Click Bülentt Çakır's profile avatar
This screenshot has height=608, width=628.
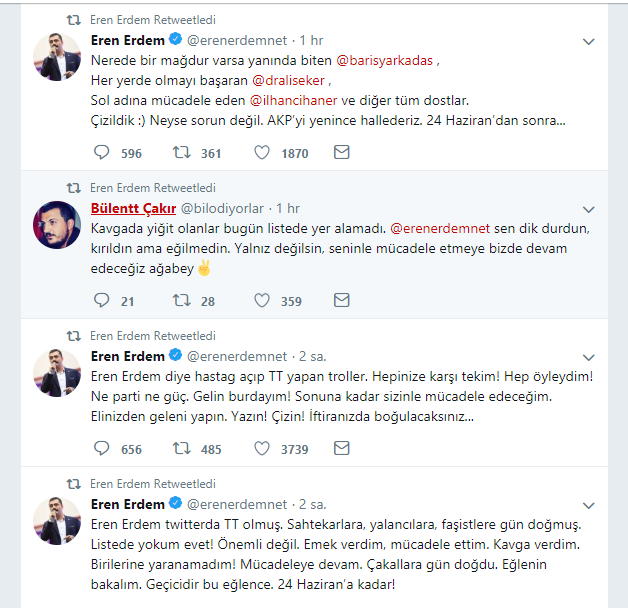pyautogui.click(x=58, y=224)
